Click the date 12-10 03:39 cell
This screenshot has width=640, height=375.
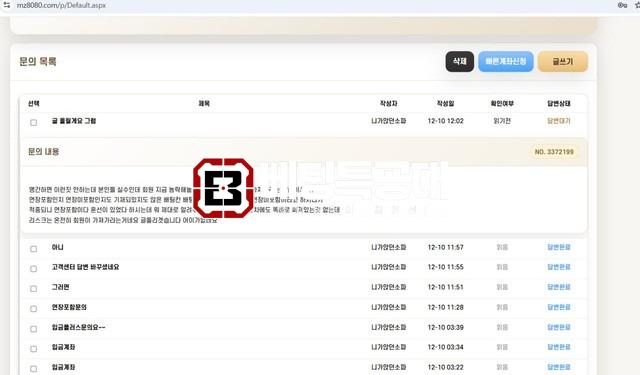(x=445, y=327)
